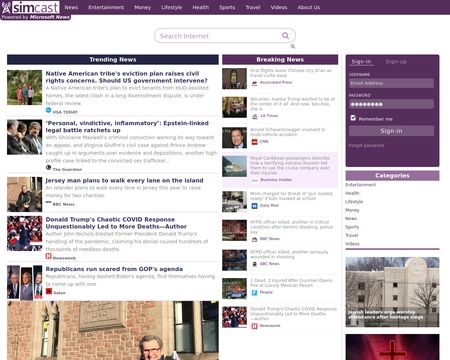
Task: Open 1 Dead, 2 Injured Mexican Resort story
Action: [x=291, y=283]
